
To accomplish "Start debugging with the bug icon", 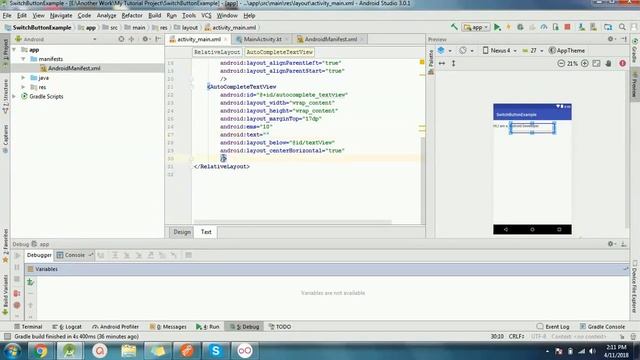I will (520, 27).
